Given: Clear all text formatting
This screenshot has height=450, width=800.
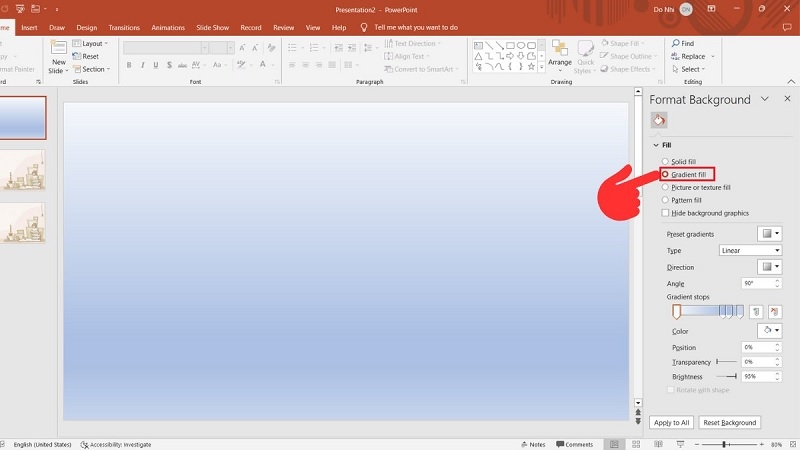Looking at the screenshot, I should coord(271,47).
